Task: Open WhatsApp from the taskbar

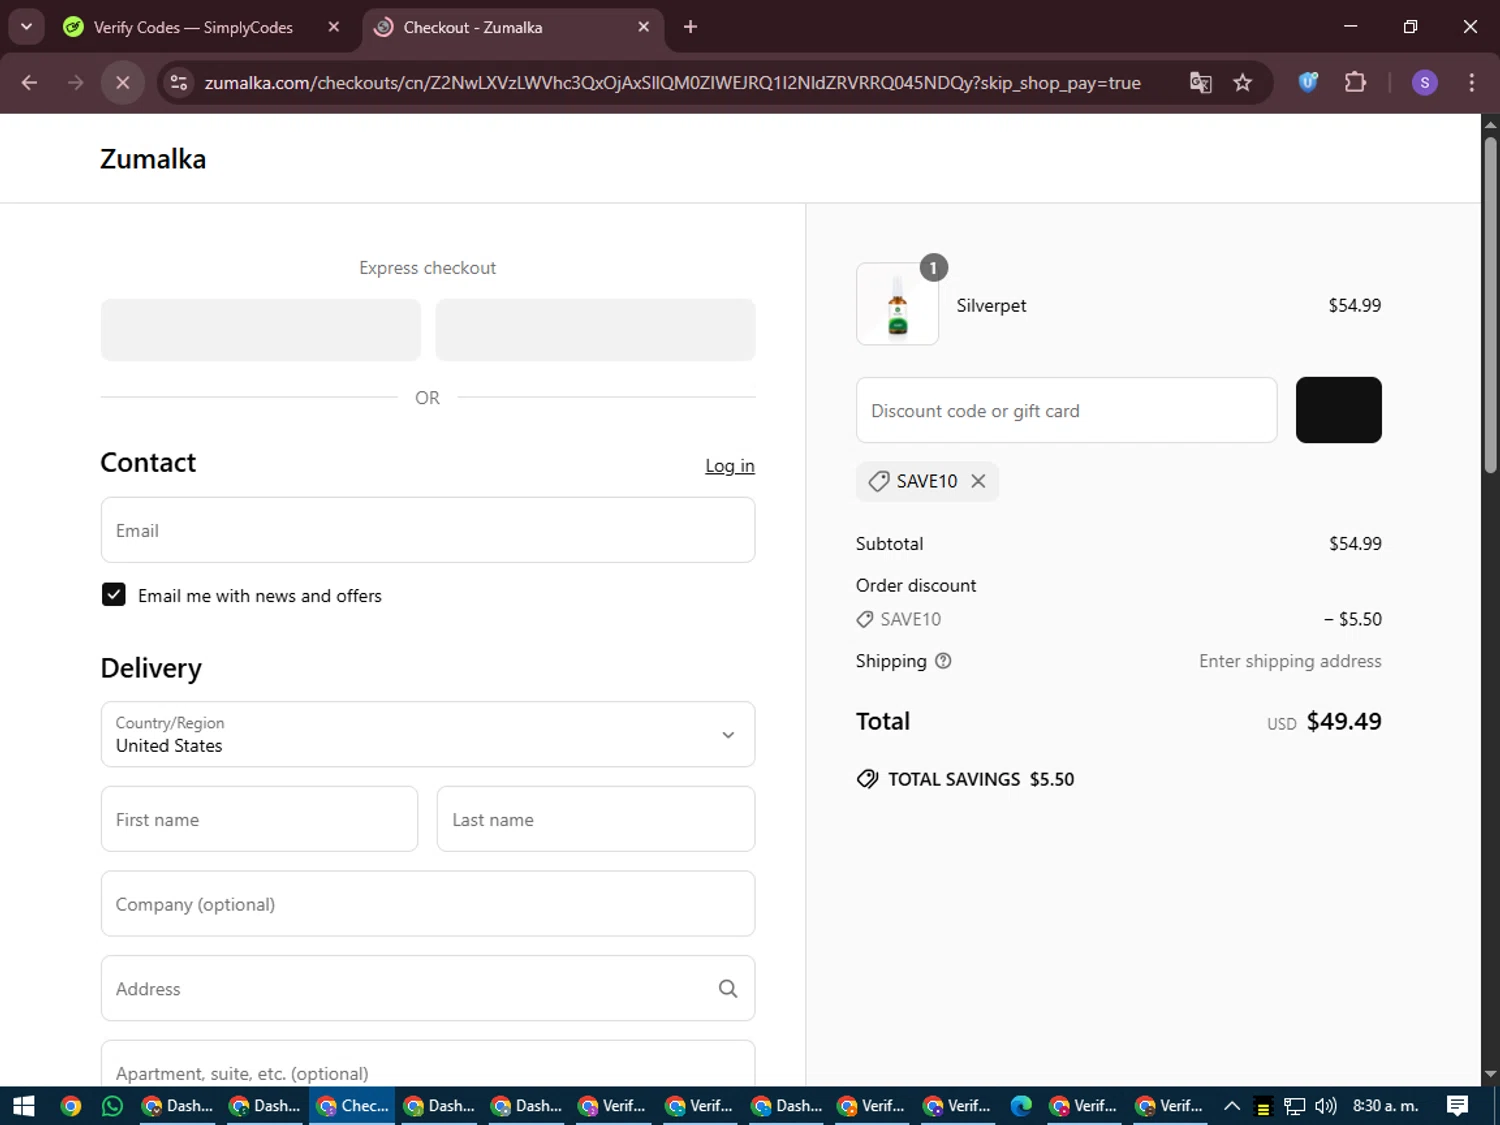Action: (x=112, y=1106)
